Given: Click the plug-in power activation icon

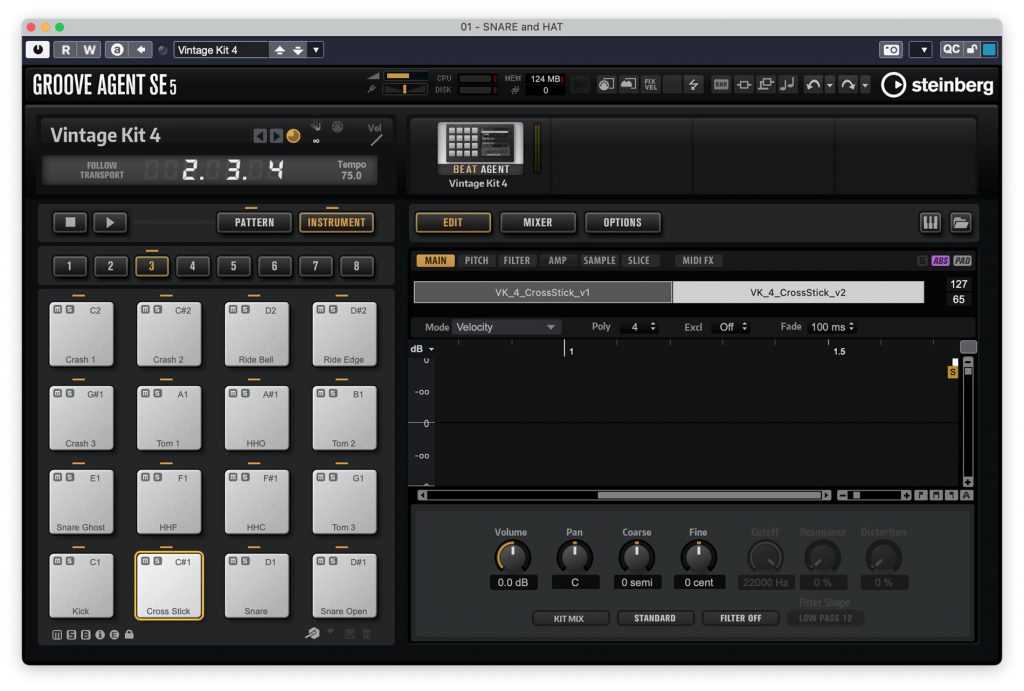Looking at the screenshot, I should [37, 50].
